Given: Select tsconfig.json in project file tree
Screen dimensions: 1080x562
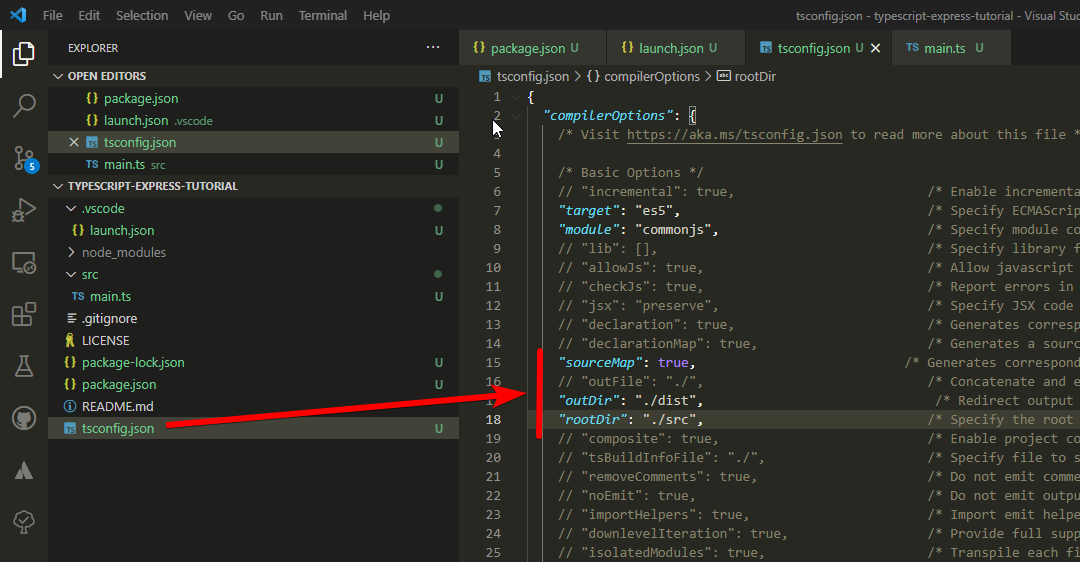Looking at the screenshot, I should [x=253, y=428].
